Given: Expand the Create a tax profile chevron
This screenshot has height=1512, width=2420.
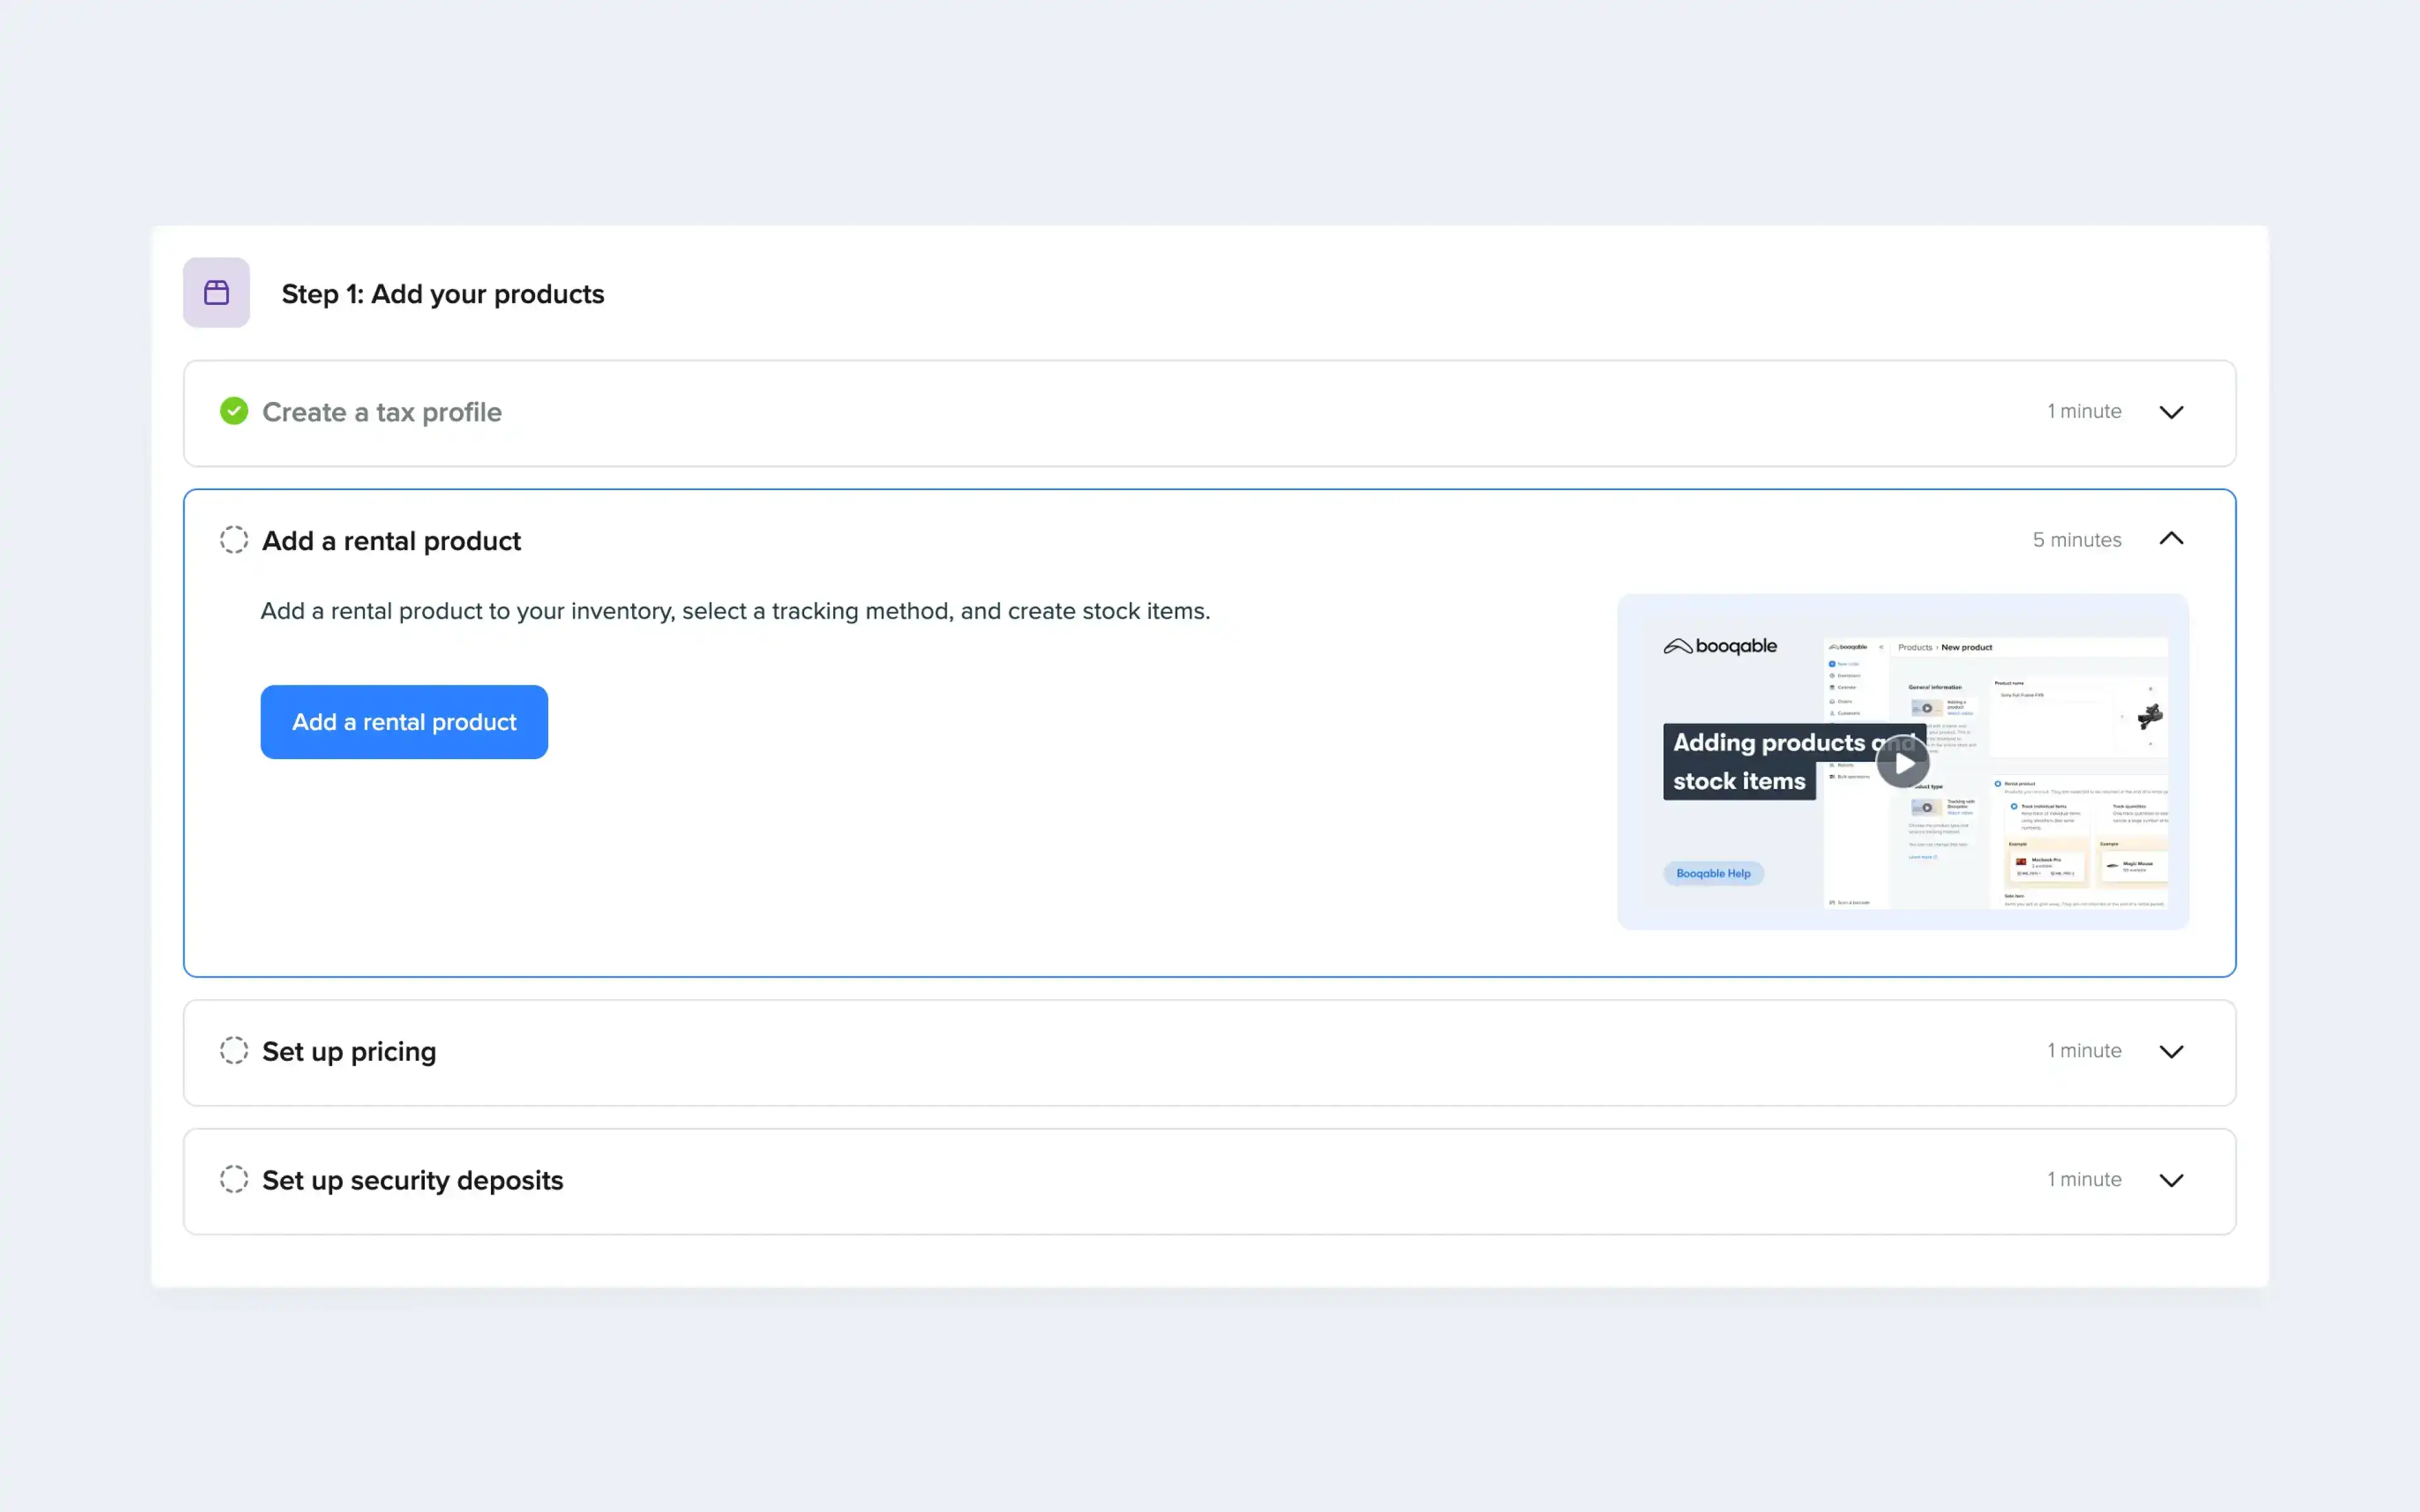Looking at the screenshot, I should 2171,412.
